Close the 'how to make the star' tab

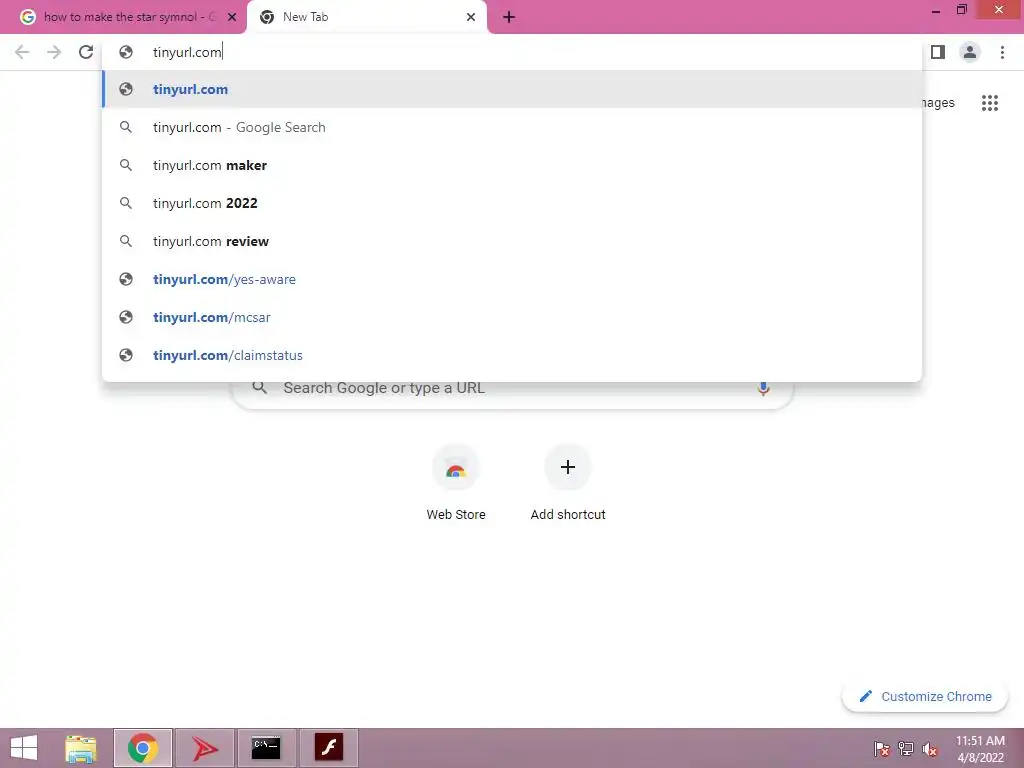pos(232,17)
